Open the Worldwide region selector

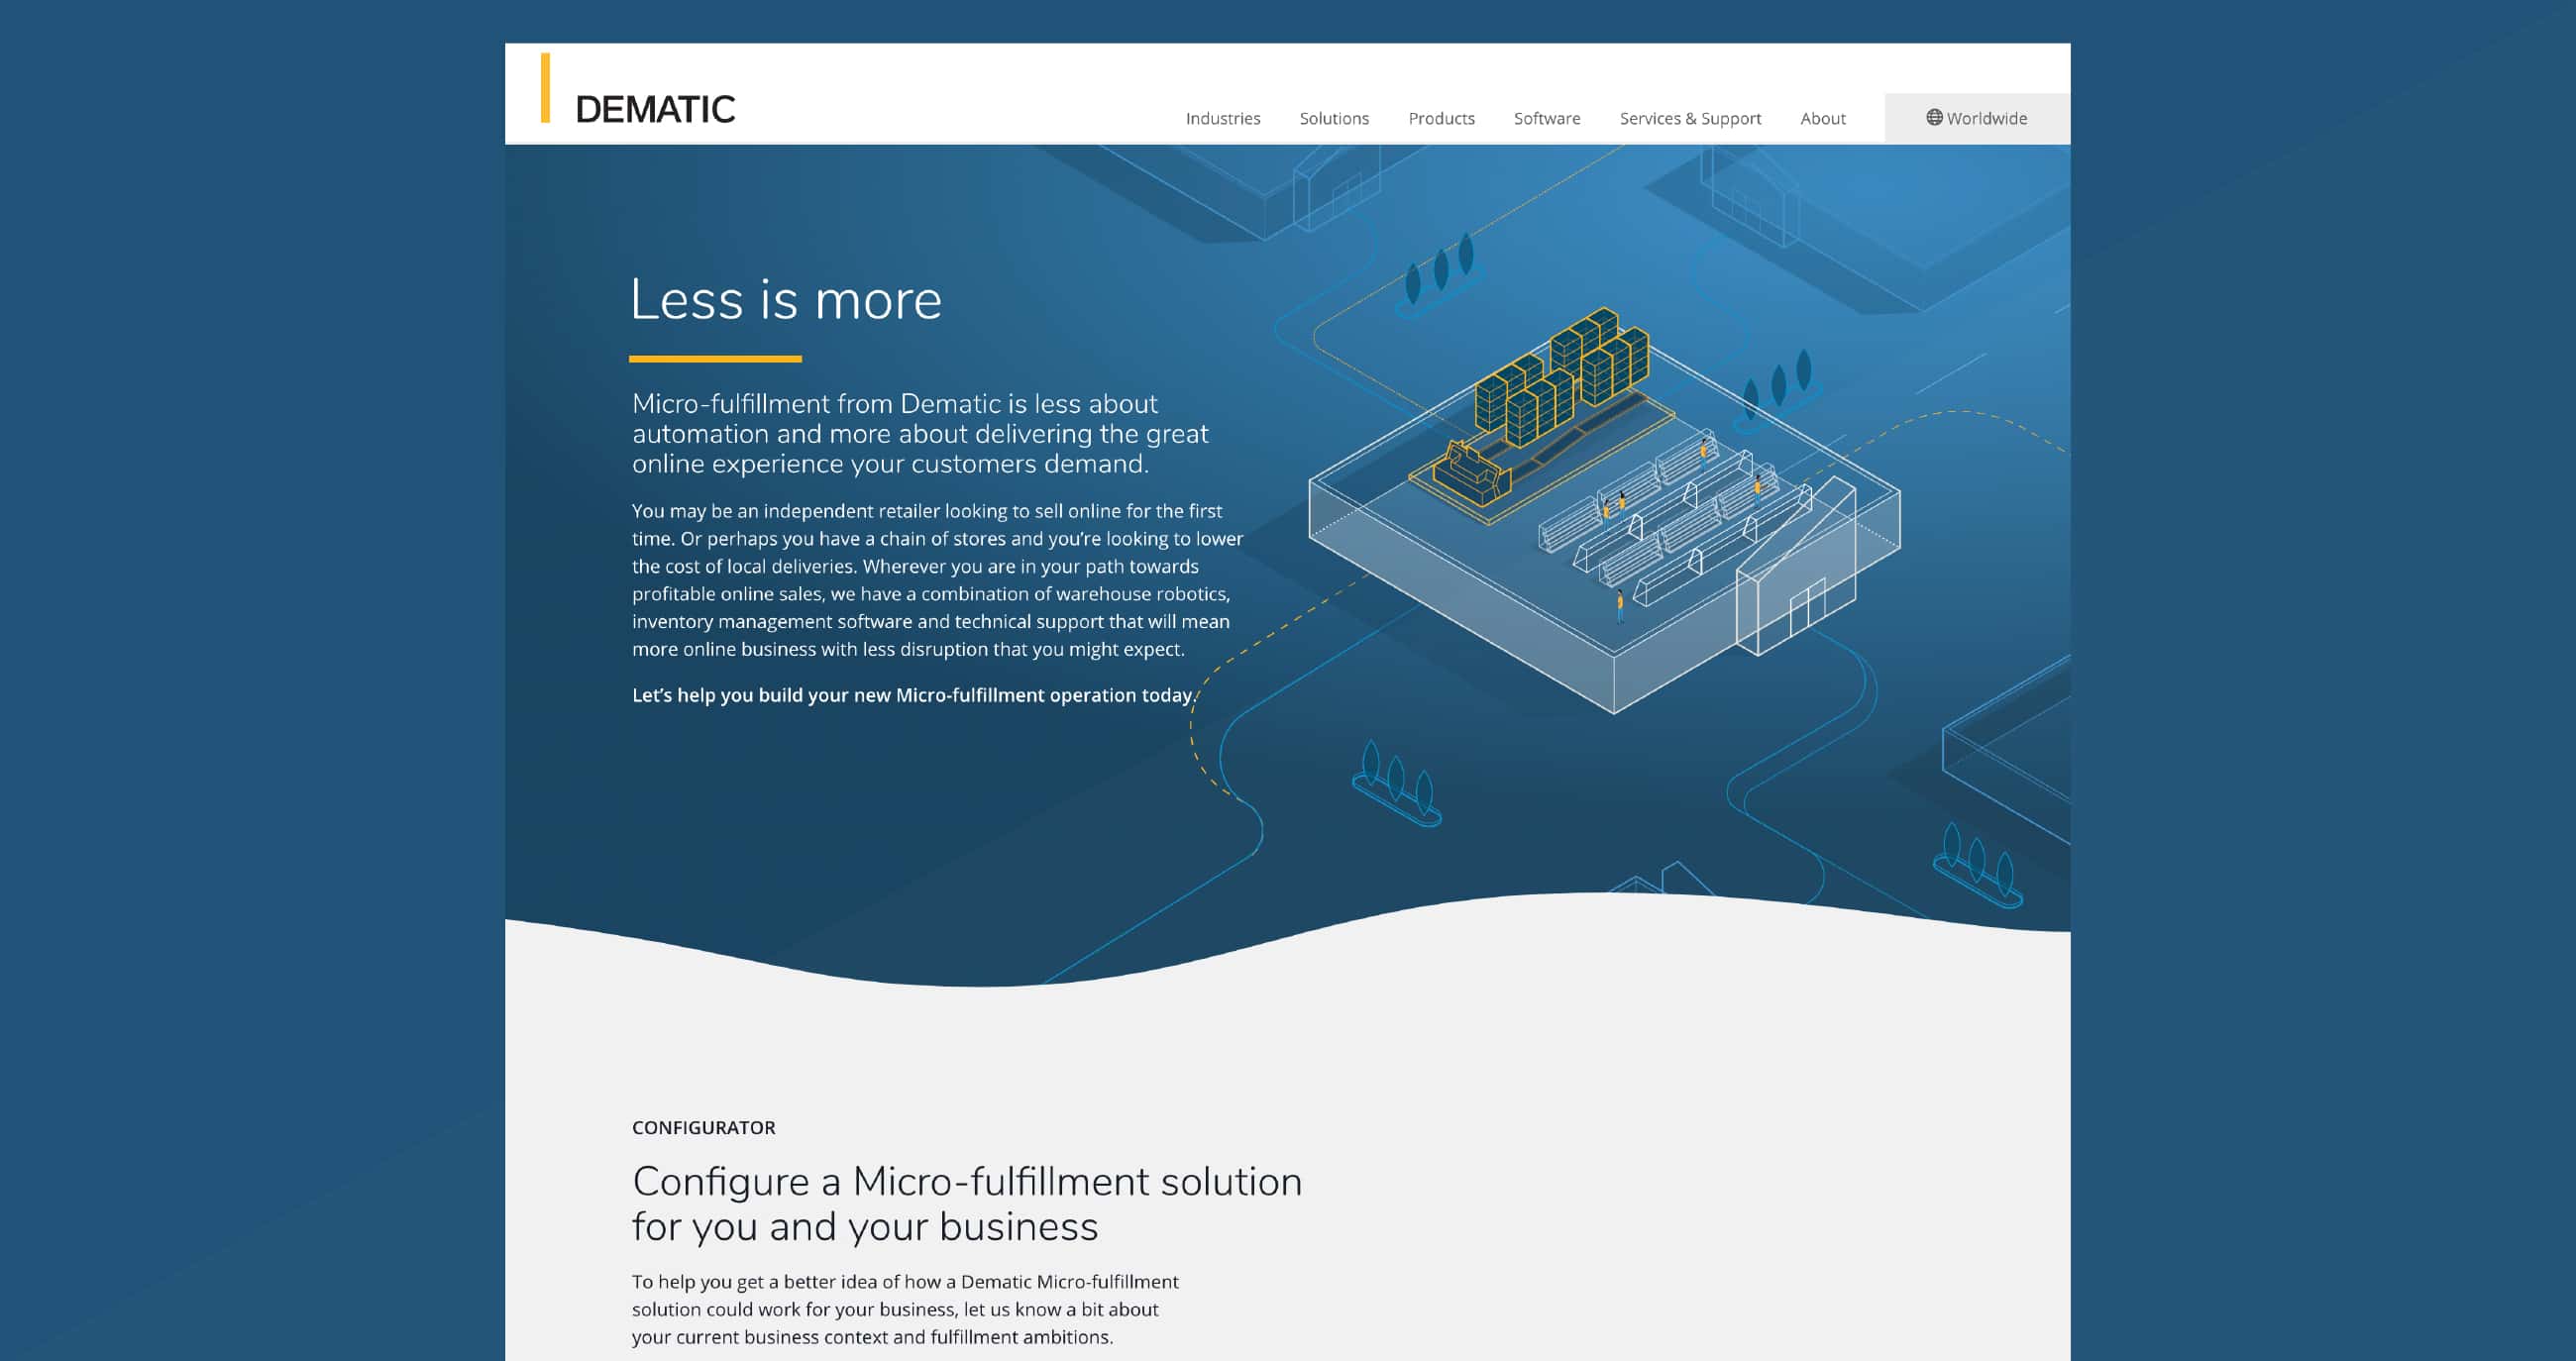[x=1976, y=118]
